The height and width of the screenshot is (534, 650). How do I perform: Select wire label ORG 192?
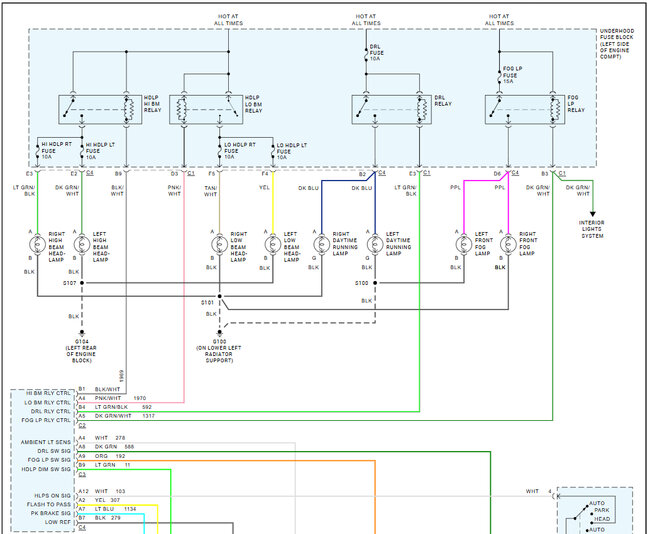click(110, 456)
